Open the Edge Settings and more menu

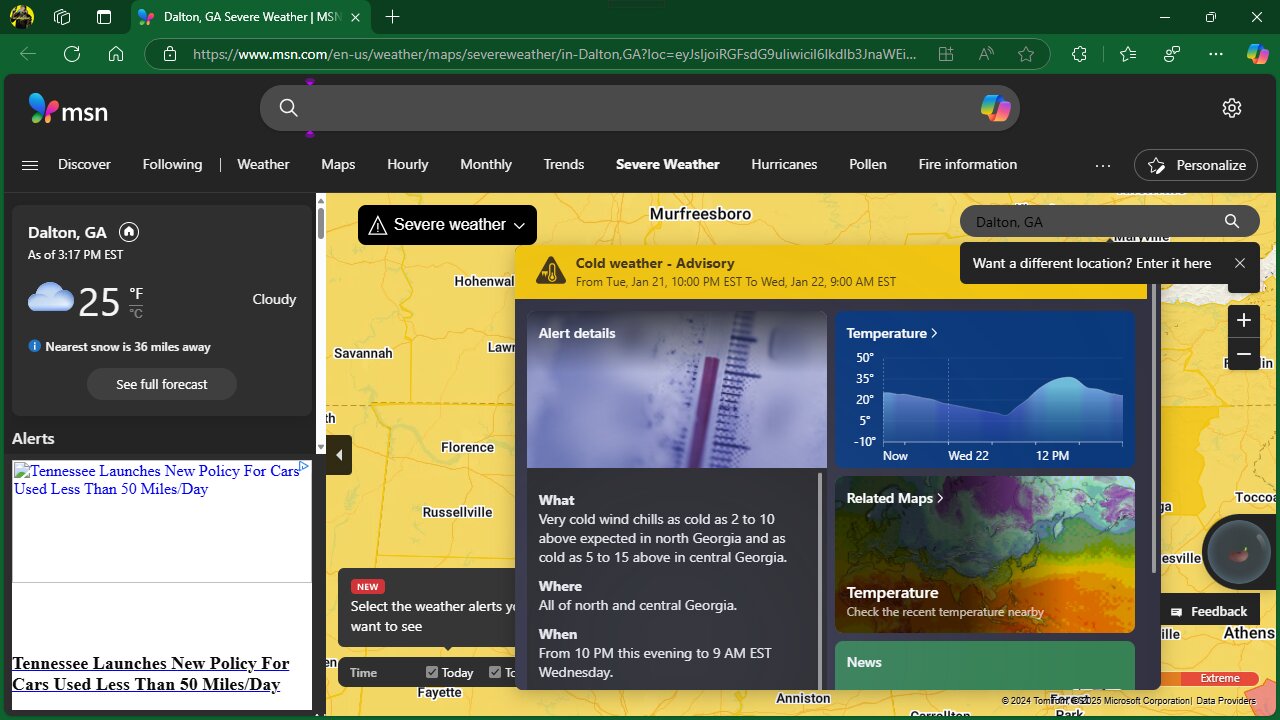(1216, 54)
